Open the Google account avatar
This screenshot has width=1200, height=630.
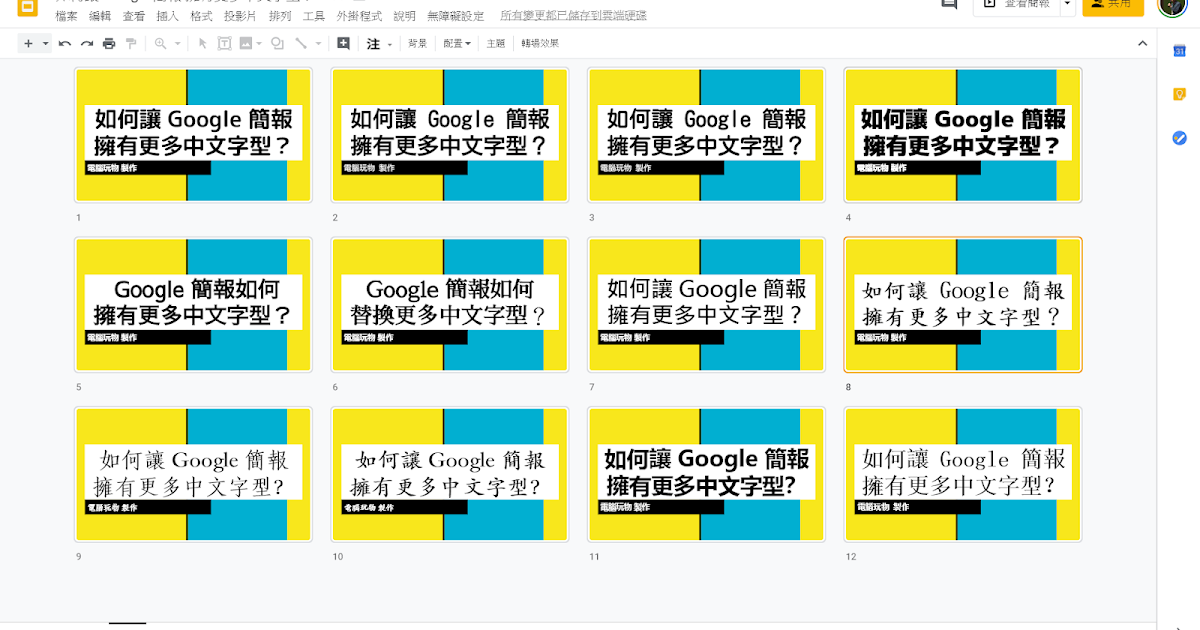click(1173, 5)
